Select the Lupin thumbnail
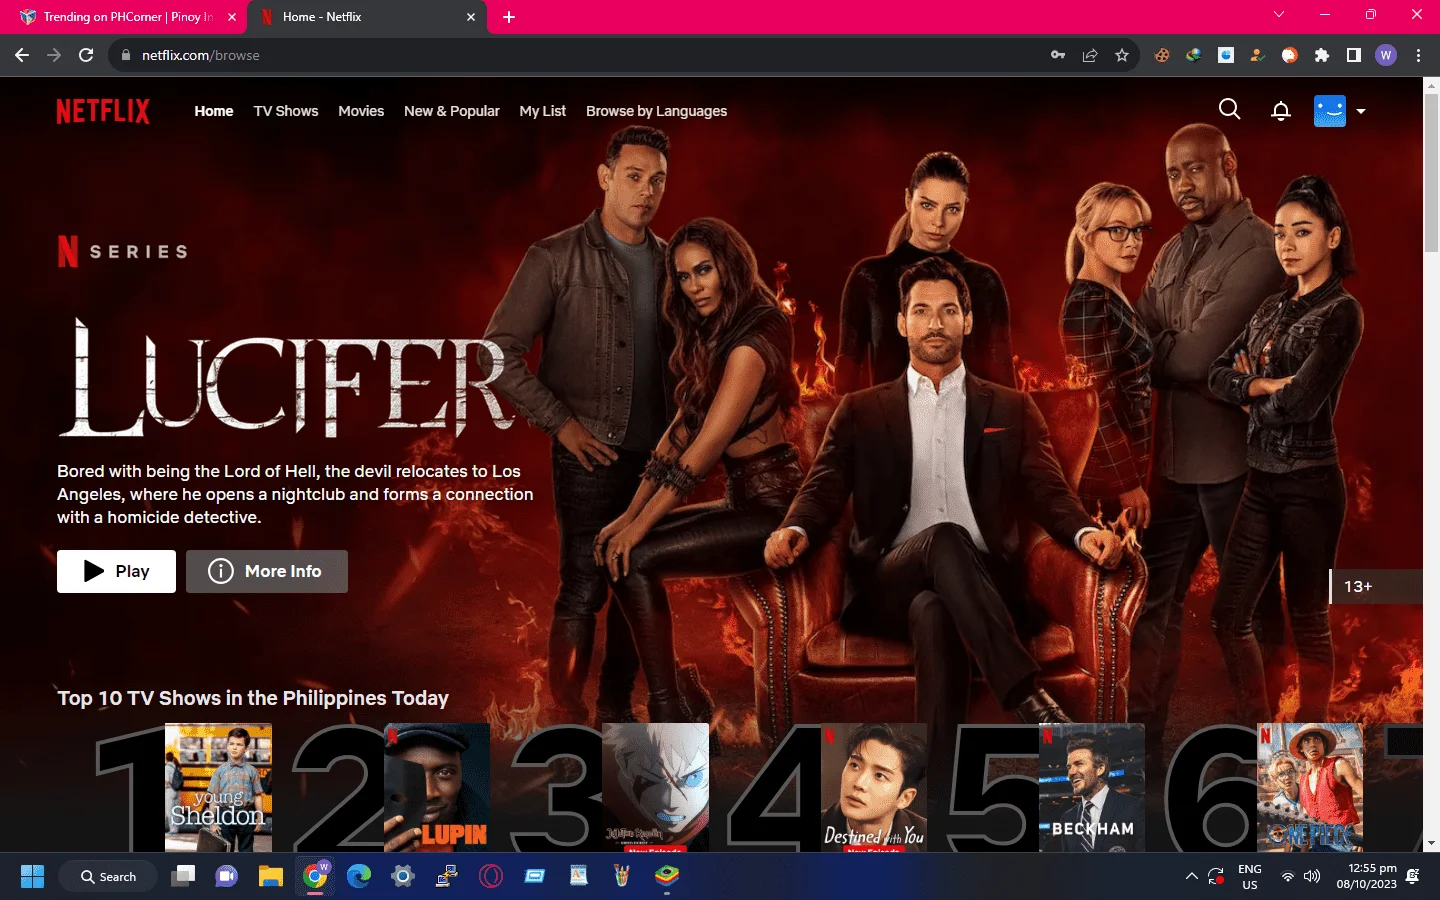 click(x=437, y=788)
